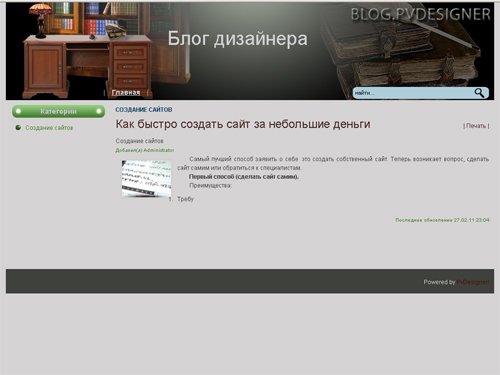Click the BLOG.PVDESIGNER logo text
This screenshot has width=500, height=375.
421,15
